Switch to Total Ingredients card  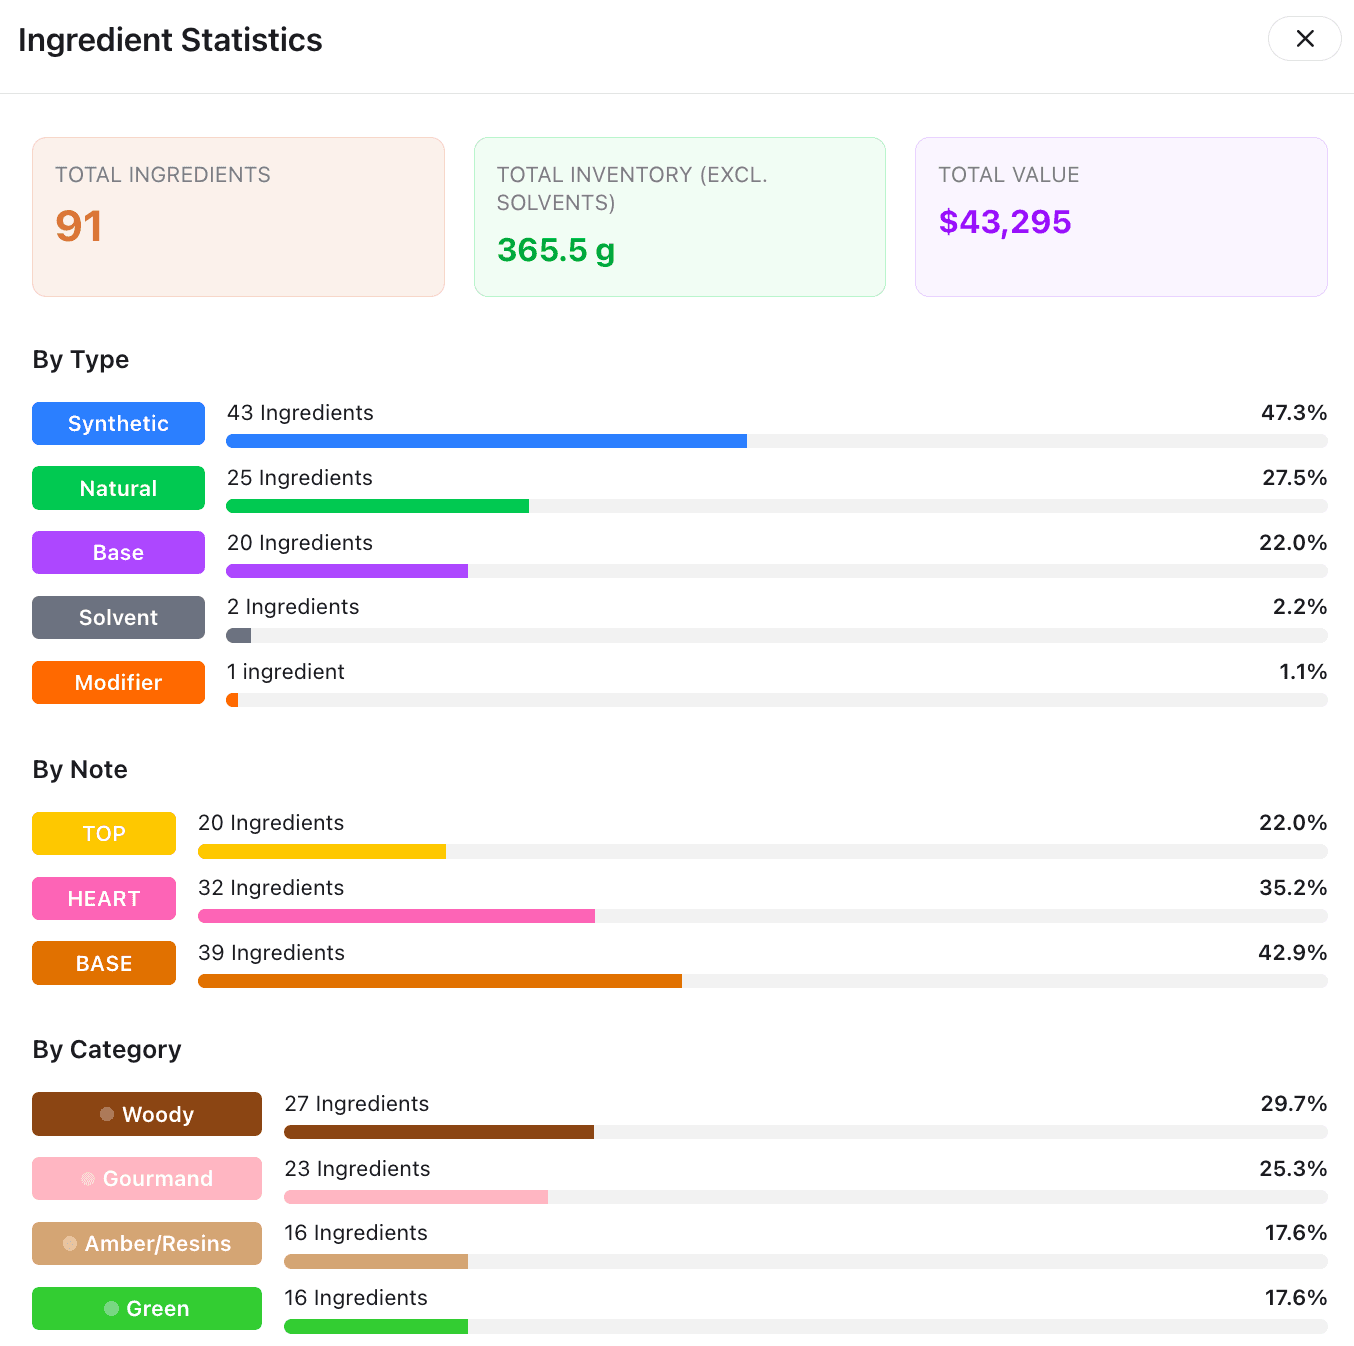point(238,217)
